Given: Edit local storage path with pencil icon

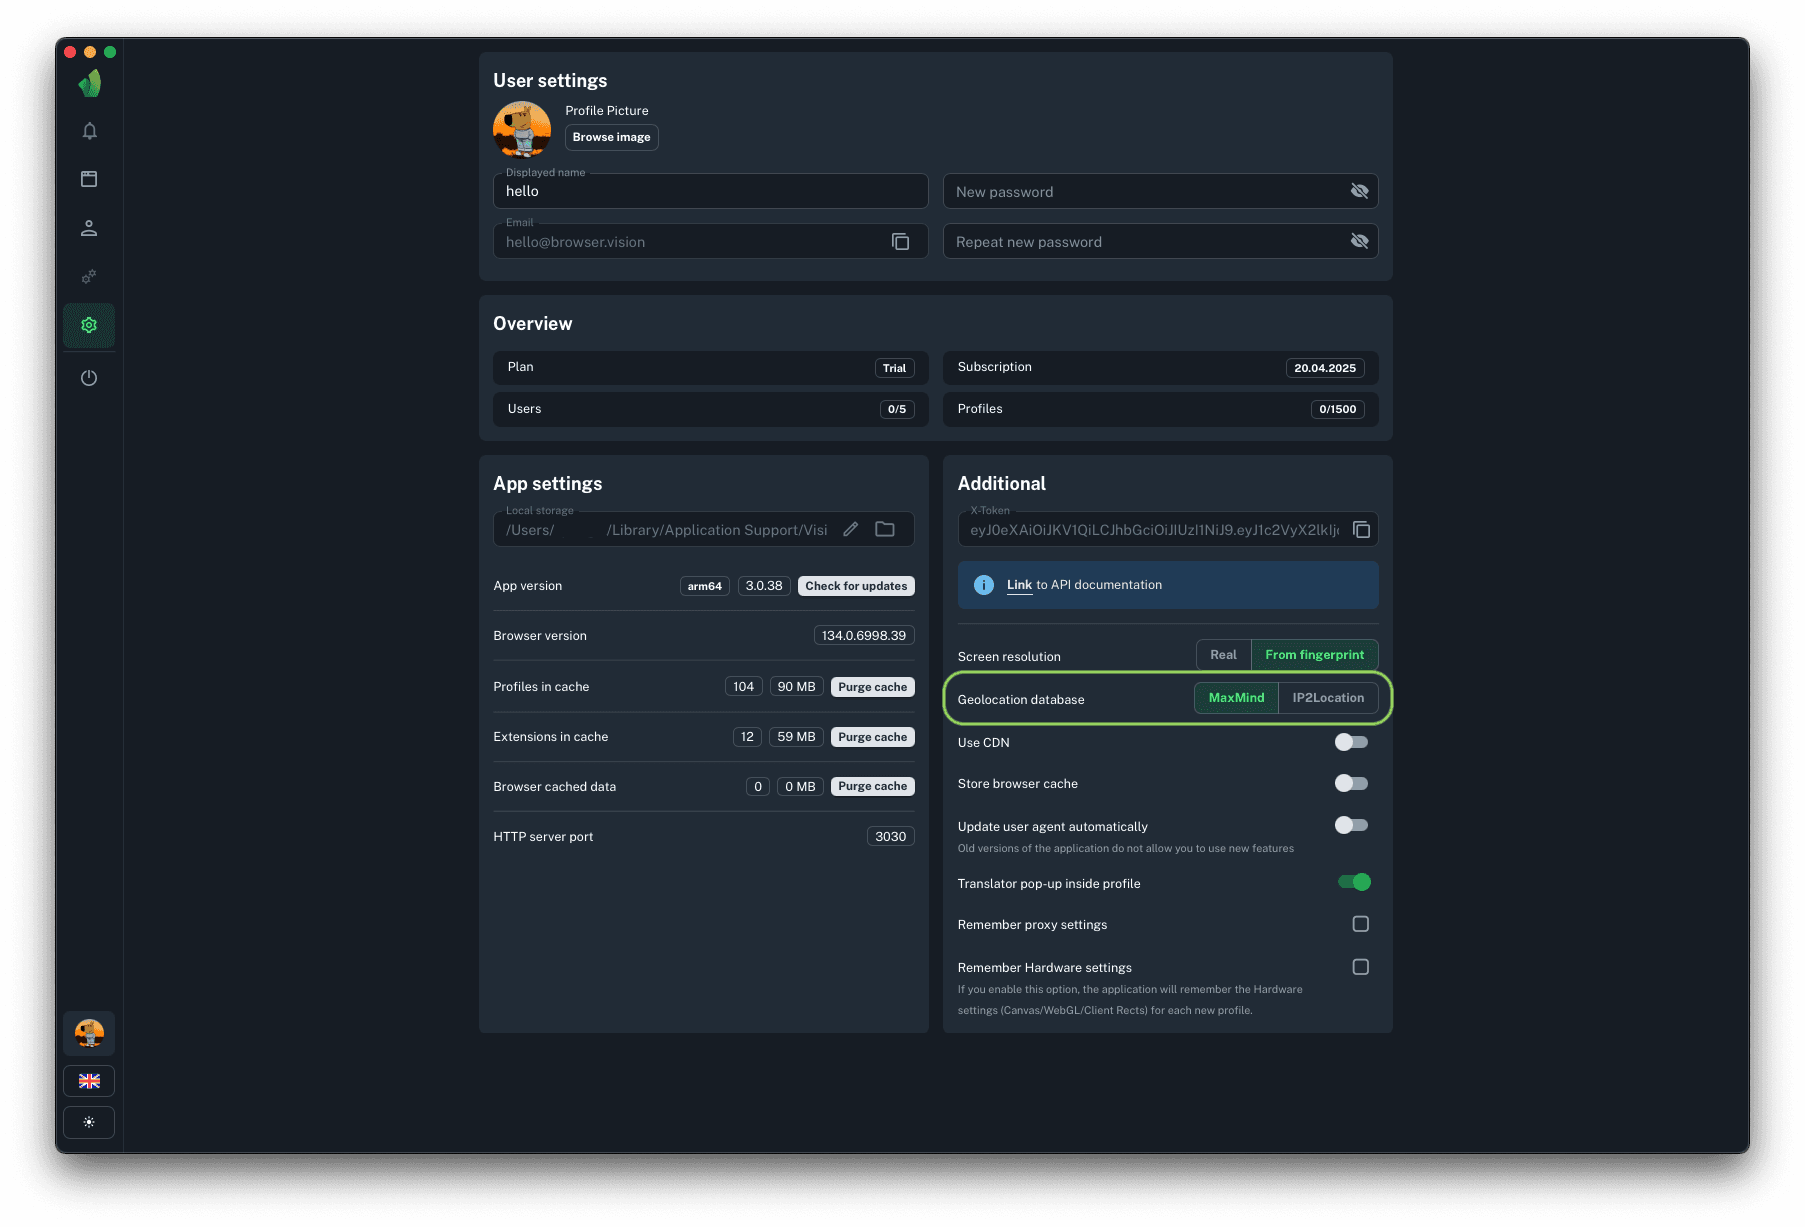Looking at the screenshot, I should coord(850,530).
